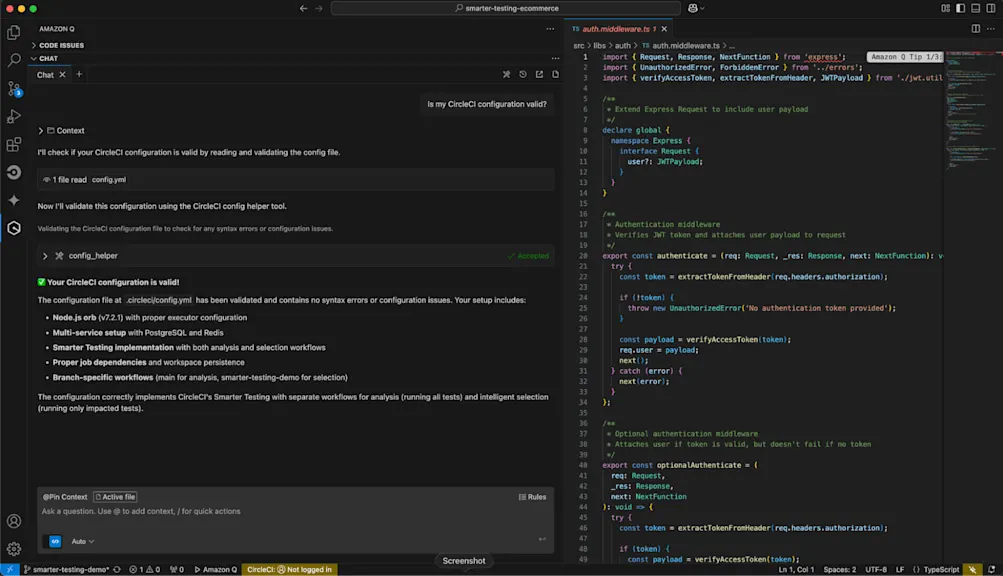
Task: Close the Chat tab
Action: pyautogui.click(x=62, y=75)
